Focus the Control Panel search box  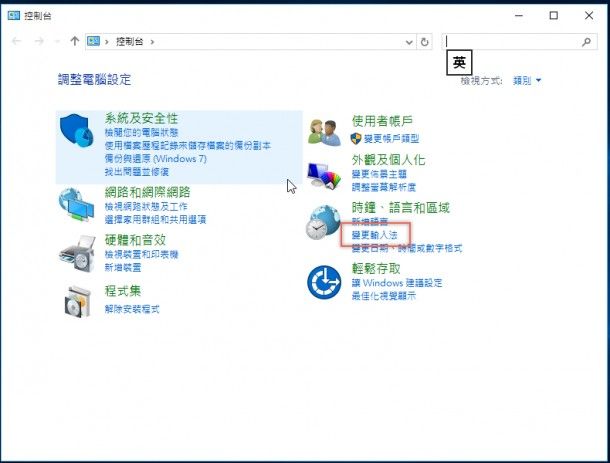(x=519, y=42)
